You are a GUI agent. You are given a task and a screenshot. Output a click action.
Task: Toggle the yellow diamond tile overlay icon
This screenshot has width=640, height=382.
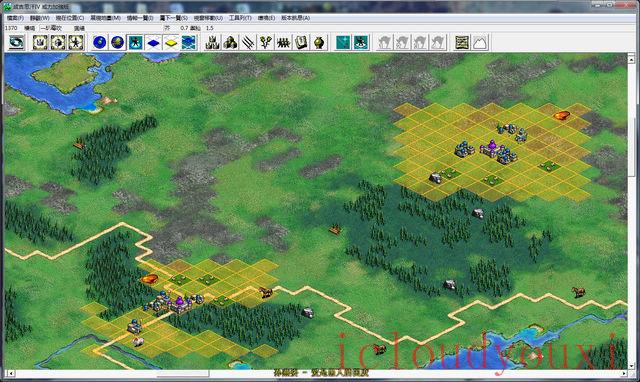coord(171,42)
